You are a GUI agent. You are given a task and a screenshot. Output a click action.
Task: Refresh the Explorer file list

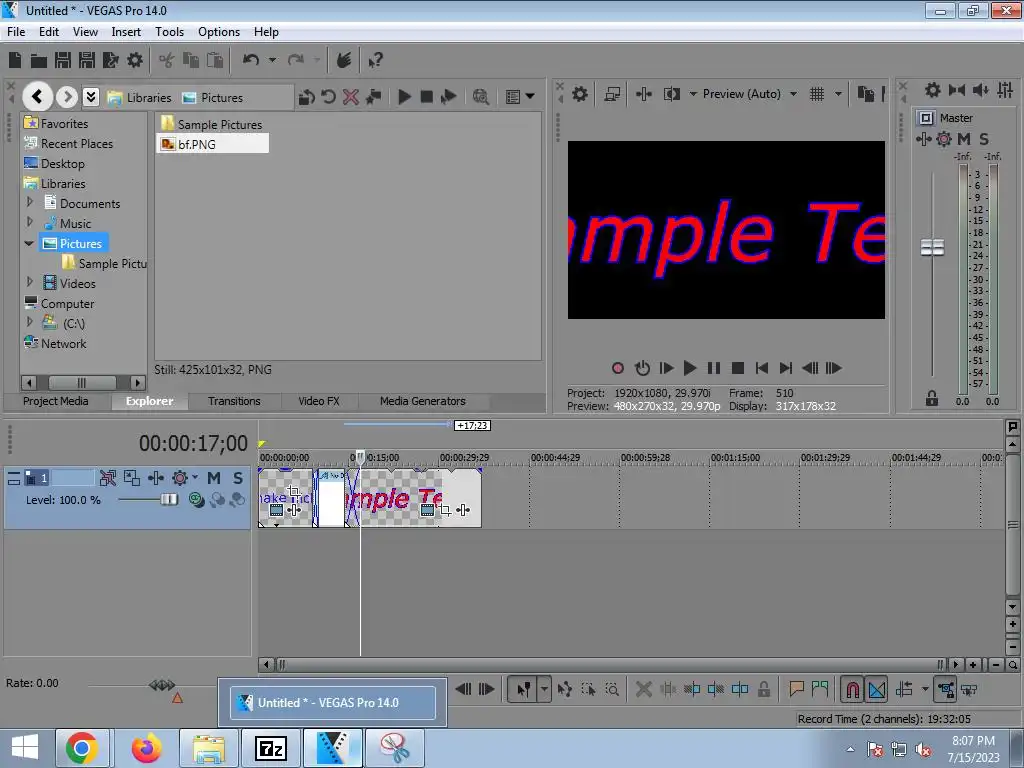click(328, 97)
